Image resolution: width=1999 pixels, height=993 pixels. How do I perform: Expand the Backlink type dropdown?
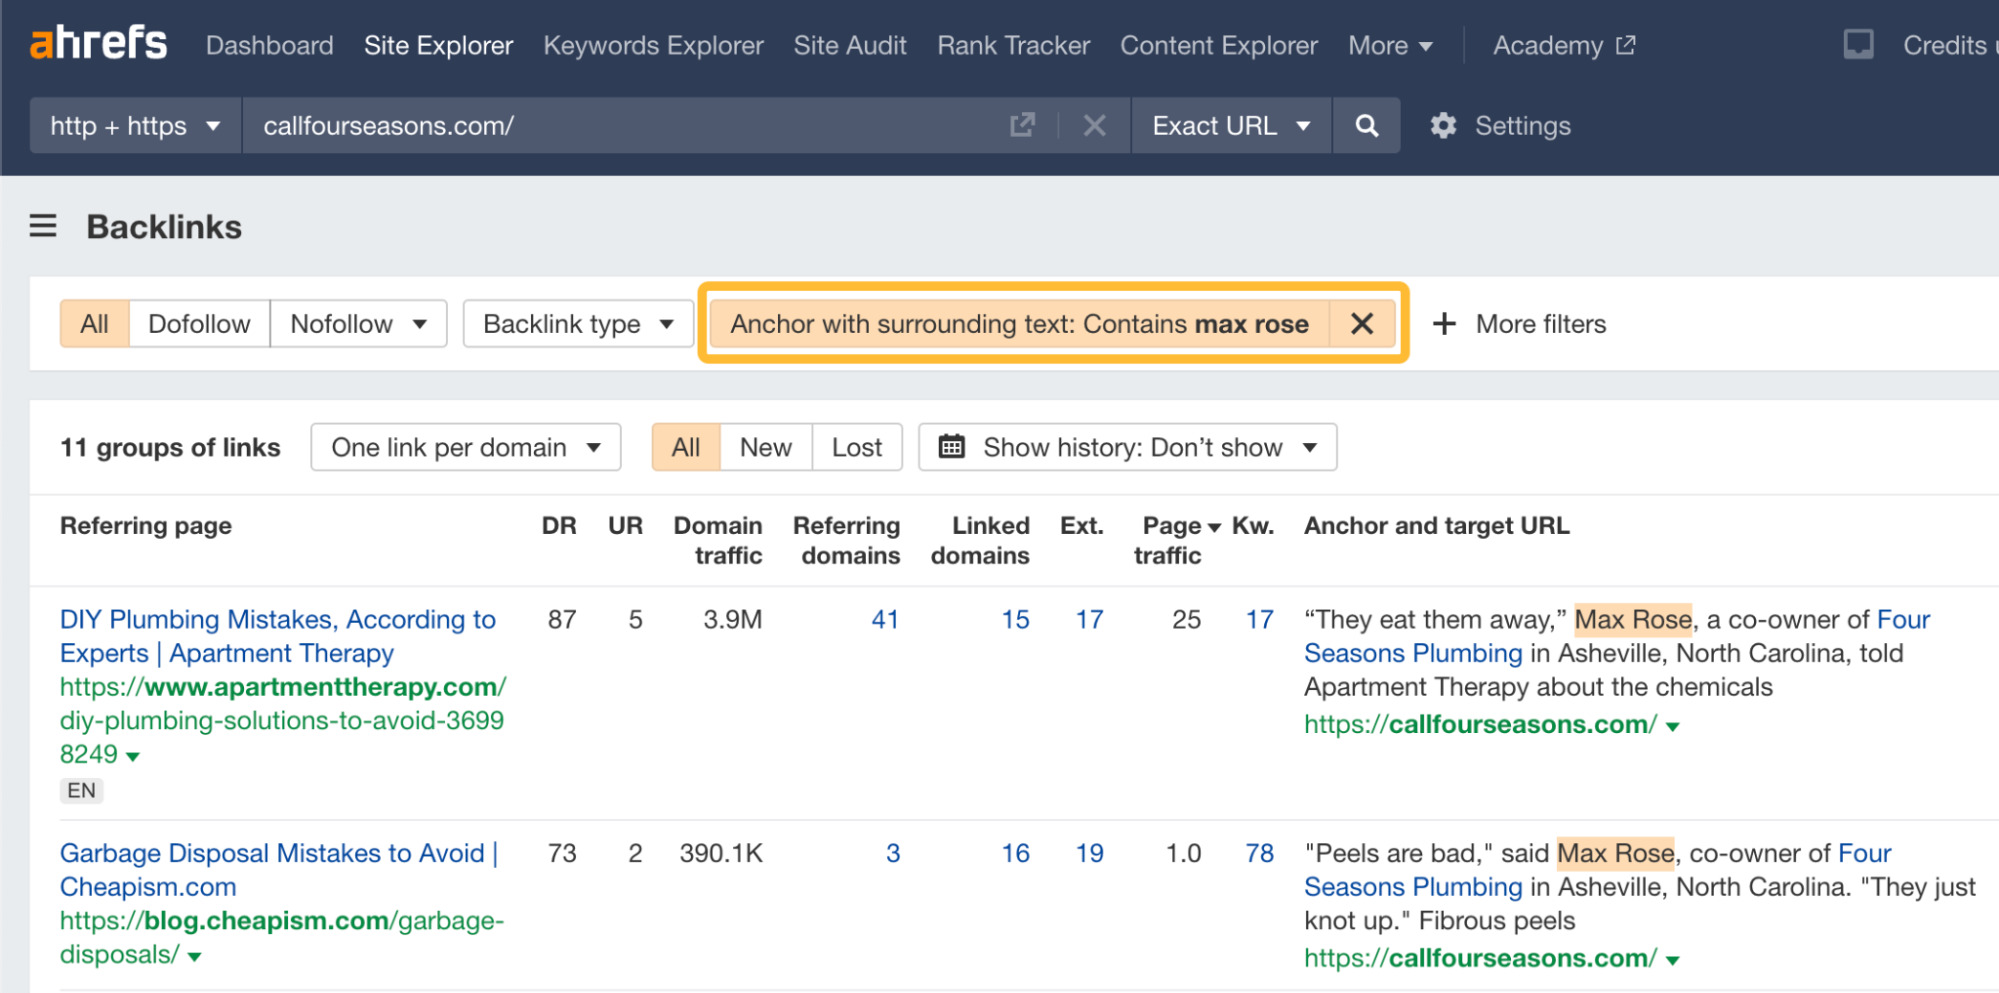[x=577, y=323]
